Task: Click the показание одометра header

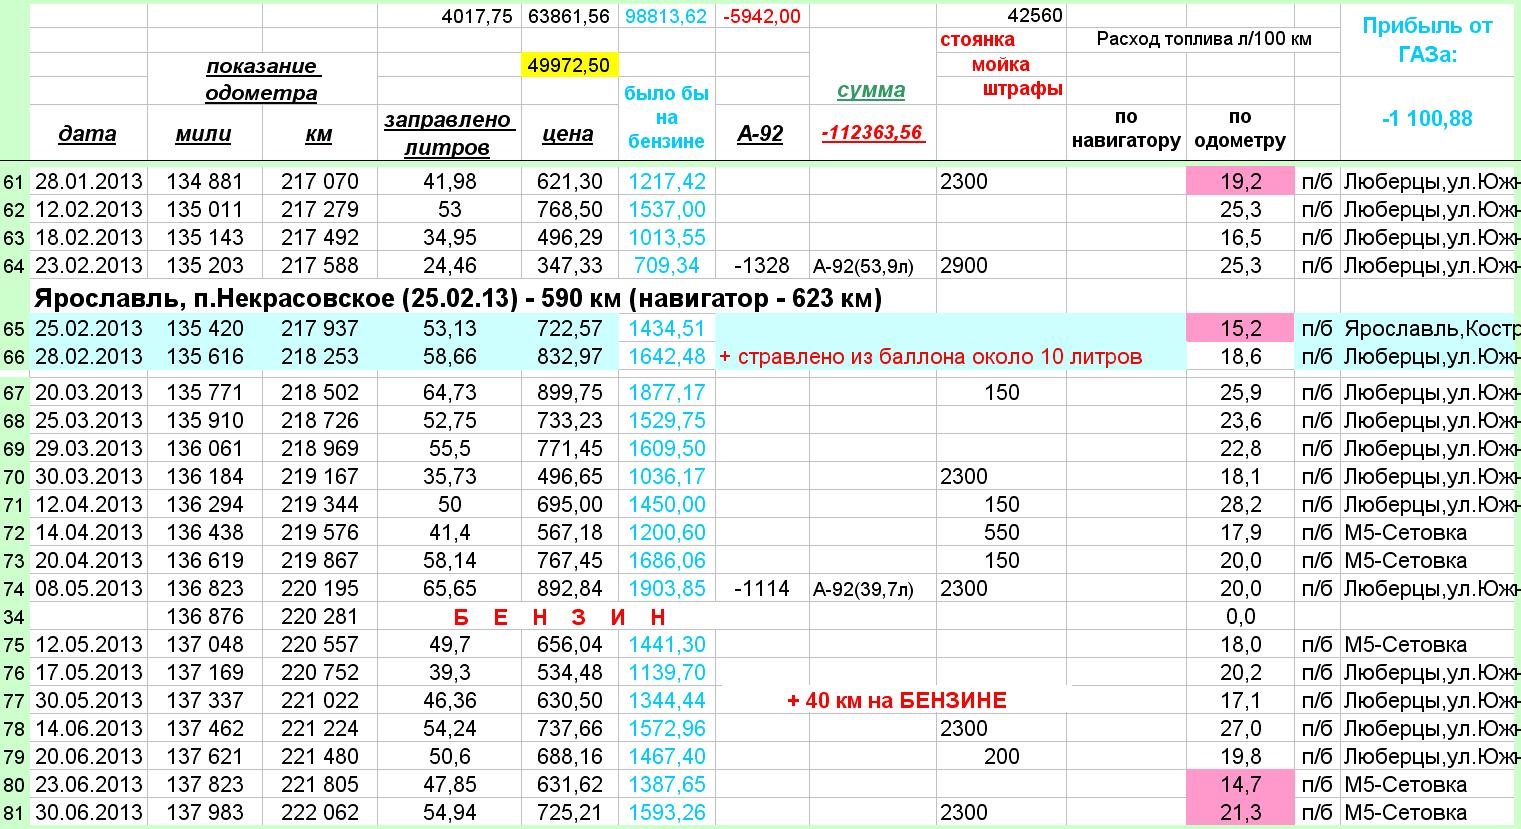Action: pos(261,79)
